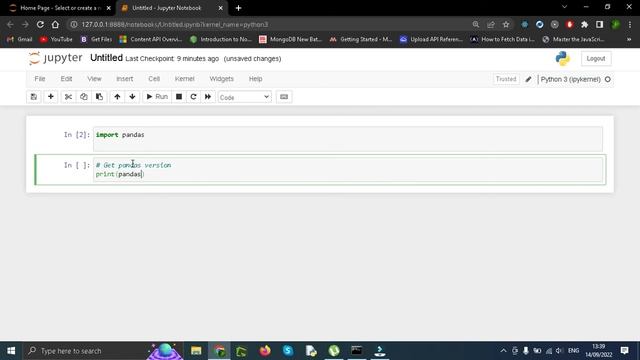Open the browser tab search dropdown arrow
Screen dimensions: 640x360
(564, 7)
